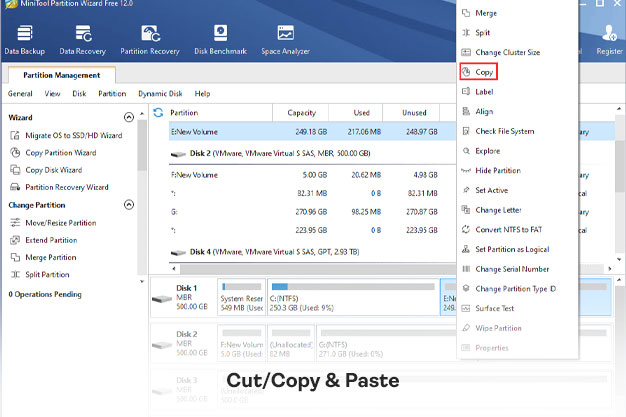
Task: Choose Check File System from the context menu
Action: tap(505, 131)
